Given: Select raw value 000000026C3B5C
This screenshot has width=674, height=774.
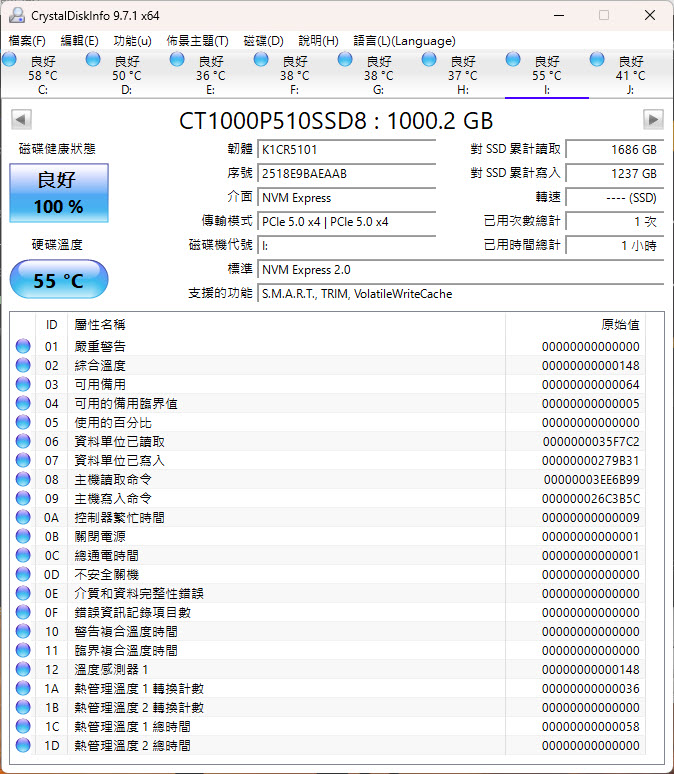Looking at the screenshot, I should coord(591,499).
